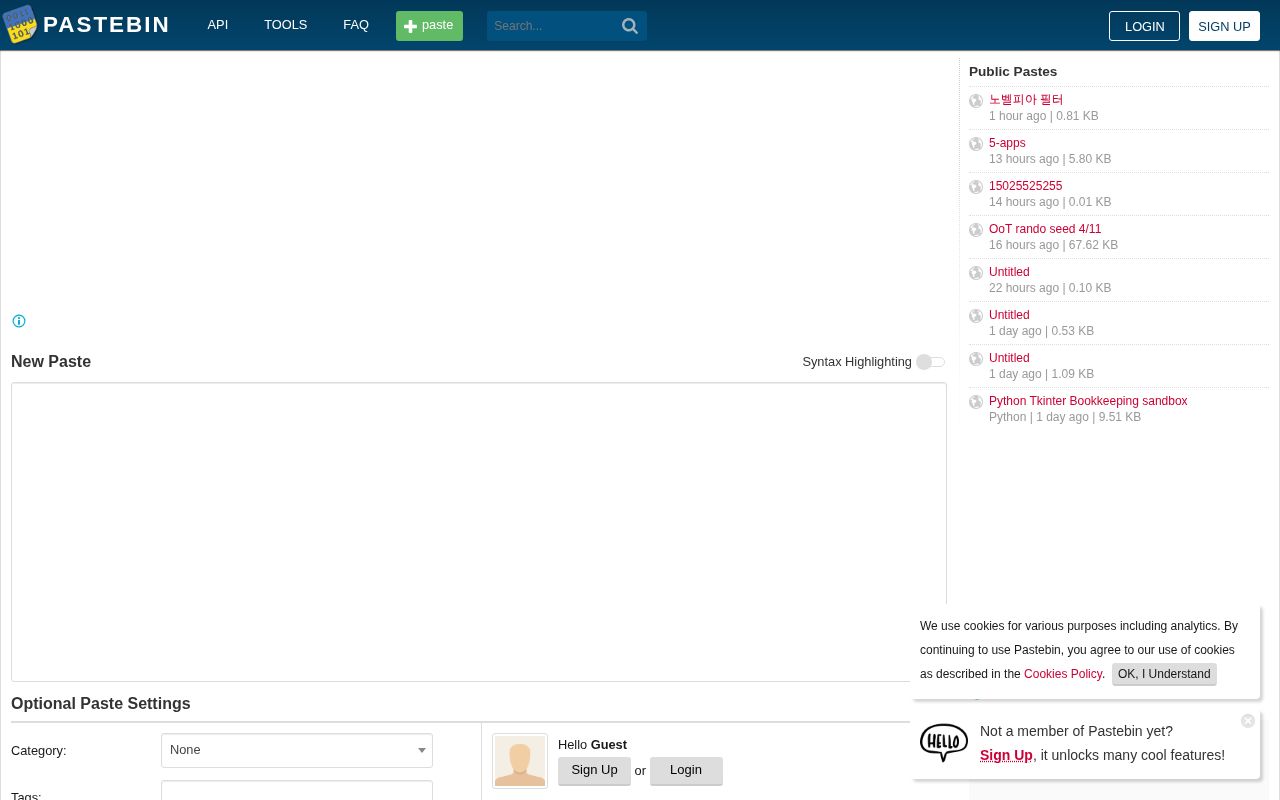Open the TOOLS menu
The width and height of the screenshot is (1280, 800).
(285, 24)
